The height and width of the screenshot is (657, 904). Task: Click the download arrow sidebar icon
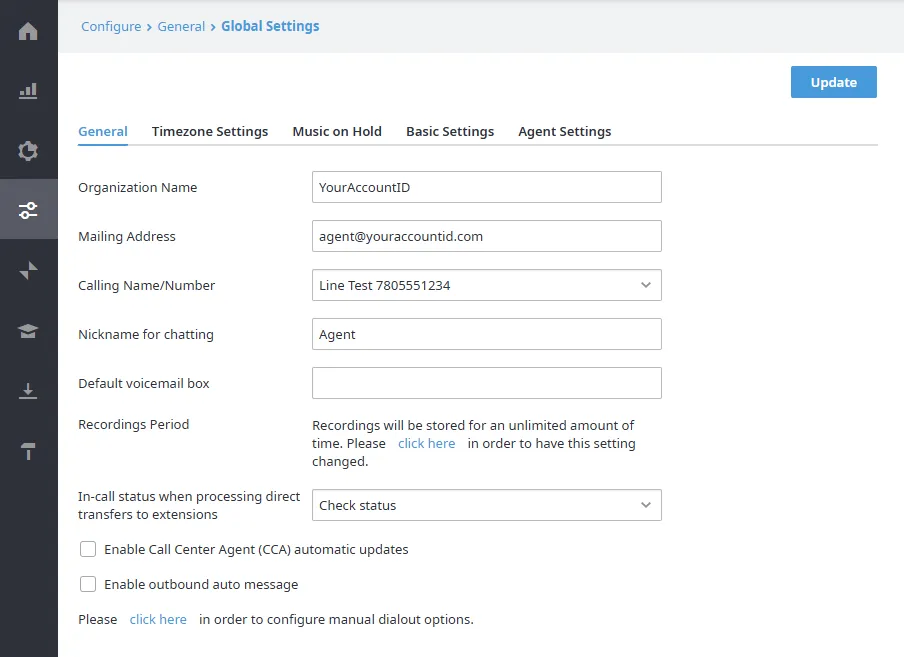28,391
